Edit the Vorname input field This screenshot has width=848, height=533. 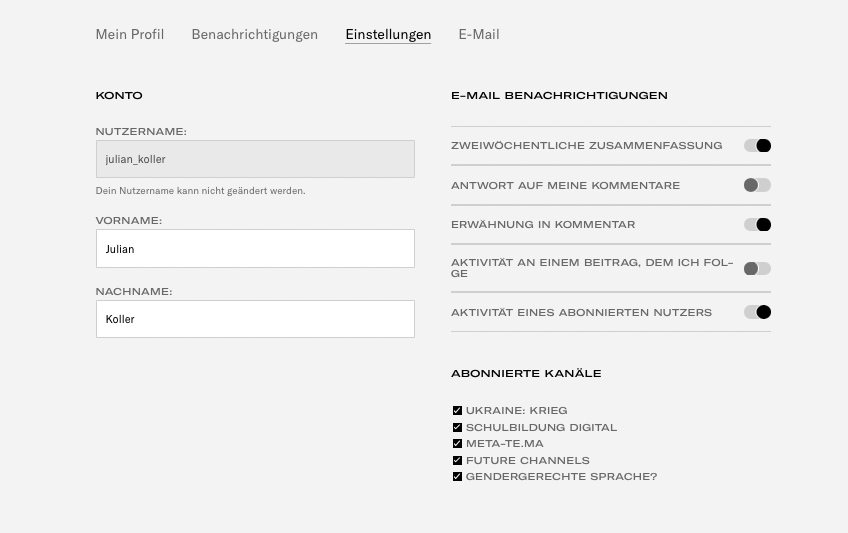255,249
